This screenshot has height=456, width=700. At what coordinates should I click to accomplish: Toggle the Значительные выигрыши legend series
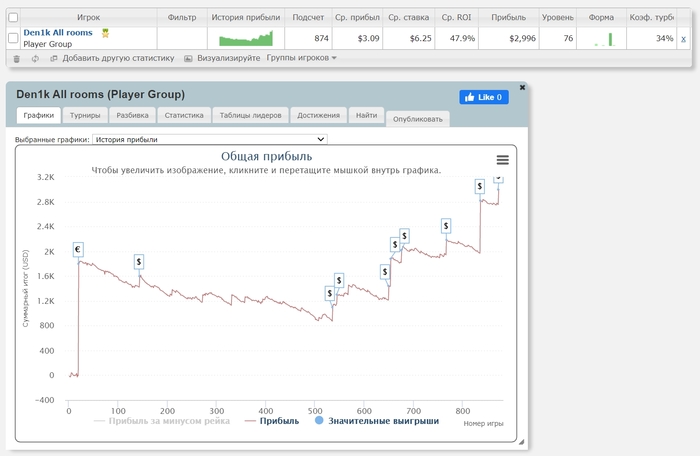377,421
